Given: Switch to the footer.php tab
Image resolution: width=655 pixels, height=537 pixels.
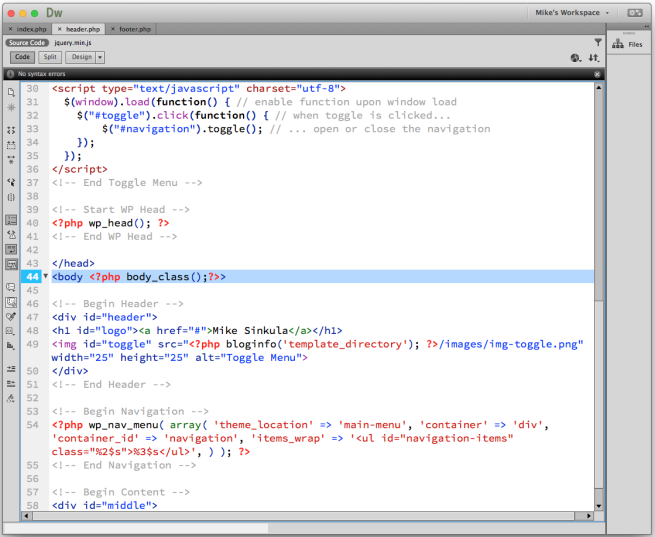Looking at the screenshot, I should [x=135, y=29].
